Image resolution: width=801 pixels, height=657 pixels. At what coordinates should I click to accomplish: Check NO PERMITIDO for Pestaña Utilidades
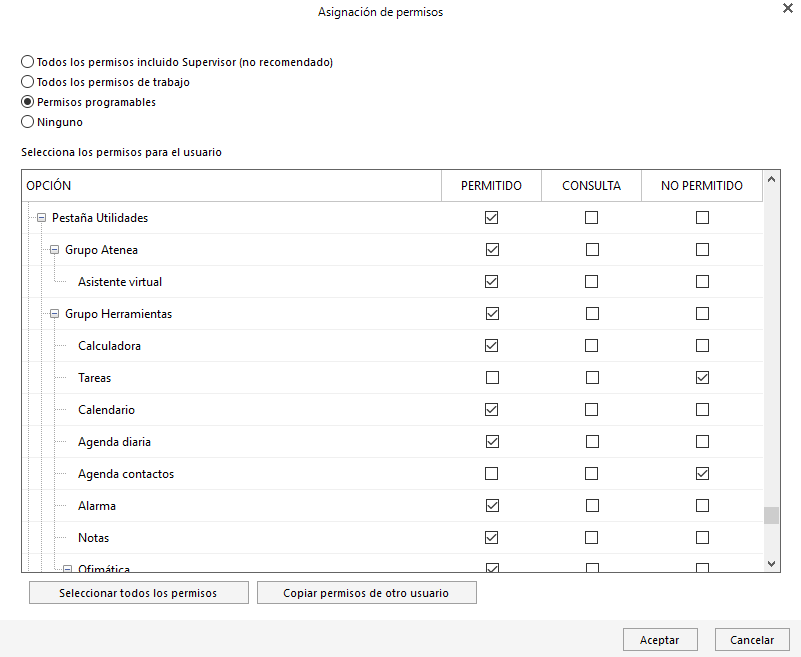702,218
